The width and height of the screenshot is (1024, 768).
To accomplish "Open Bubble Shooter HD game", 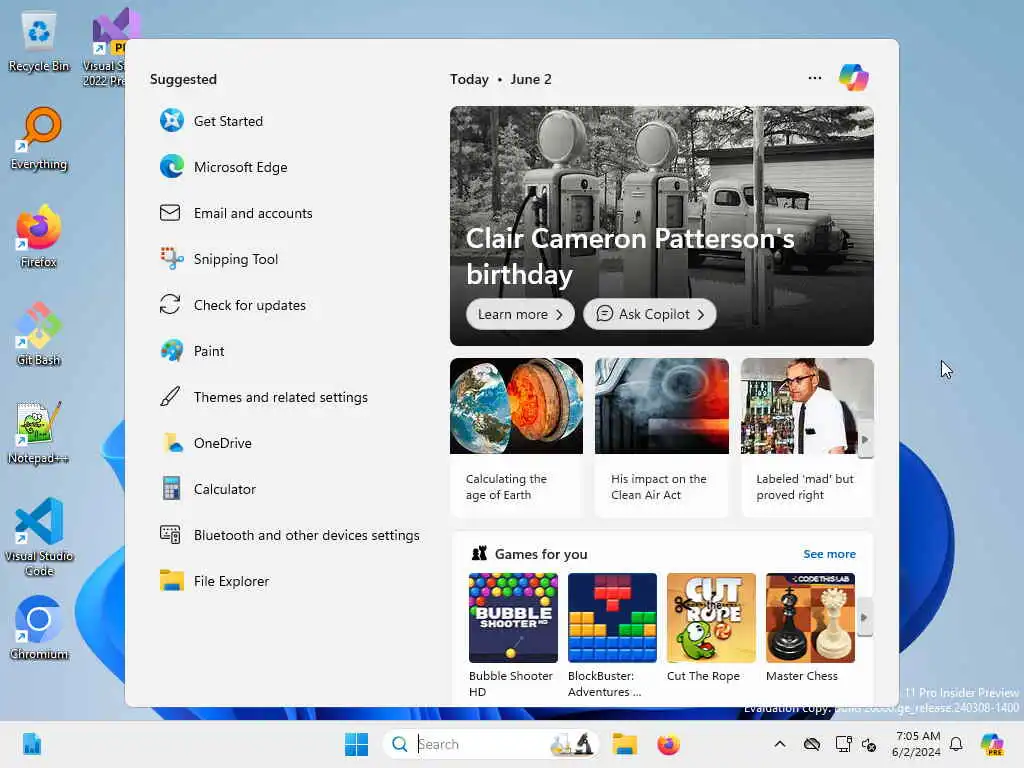I will tap(513, 635).
